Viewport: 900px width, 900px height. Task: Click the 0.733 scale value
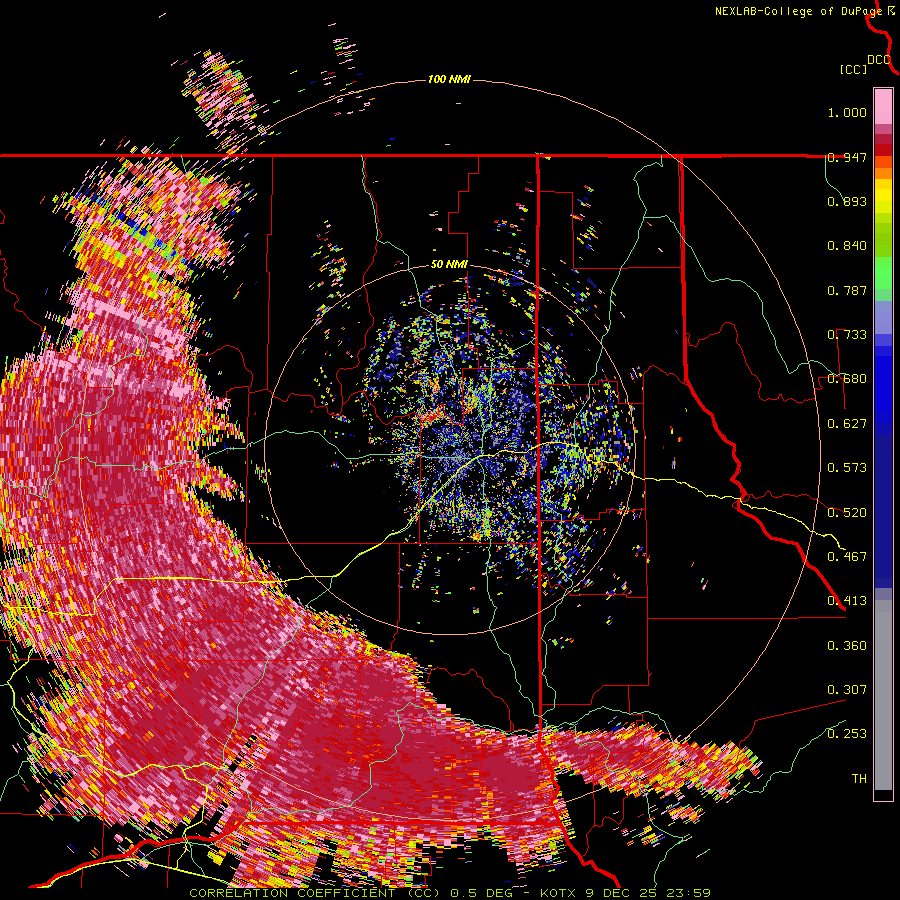847,335
